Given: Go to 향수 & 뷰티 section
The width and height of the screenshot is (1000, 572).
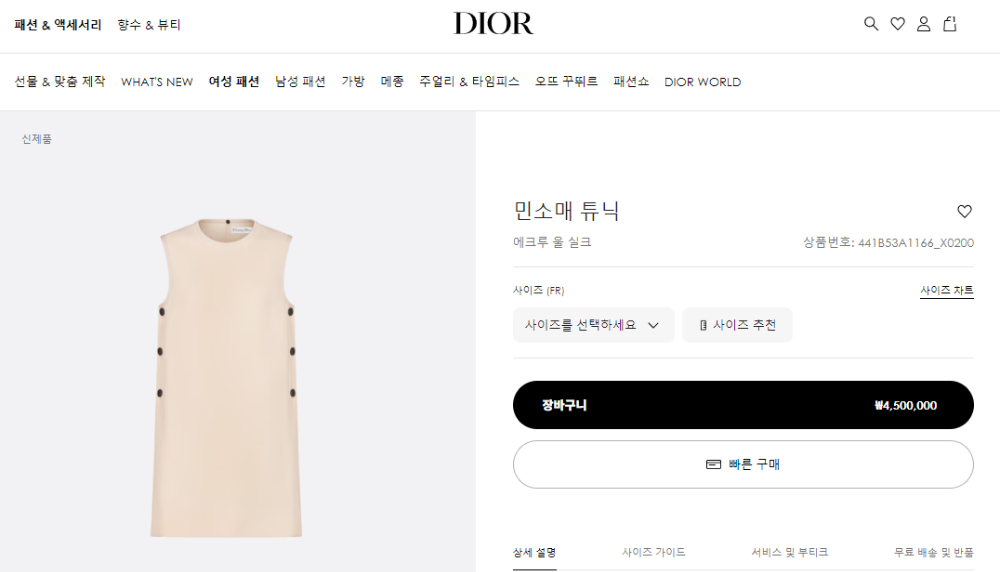Looking at the screenshot, I should click(149, 25).
